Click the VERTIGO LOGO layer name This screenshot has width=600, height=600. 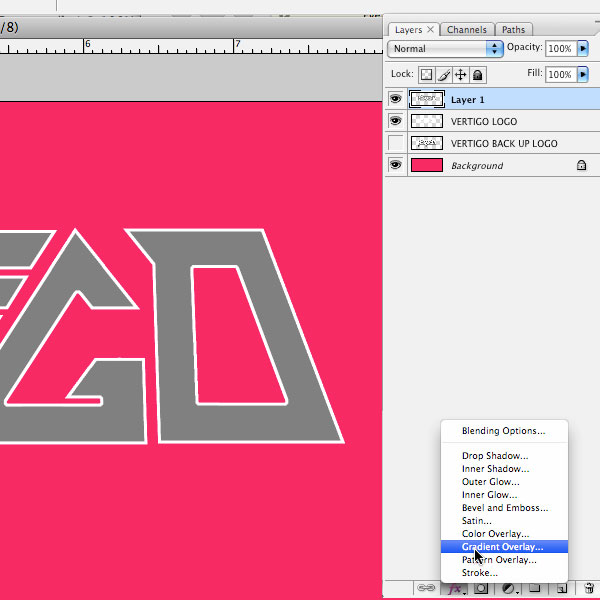point(484,122)
